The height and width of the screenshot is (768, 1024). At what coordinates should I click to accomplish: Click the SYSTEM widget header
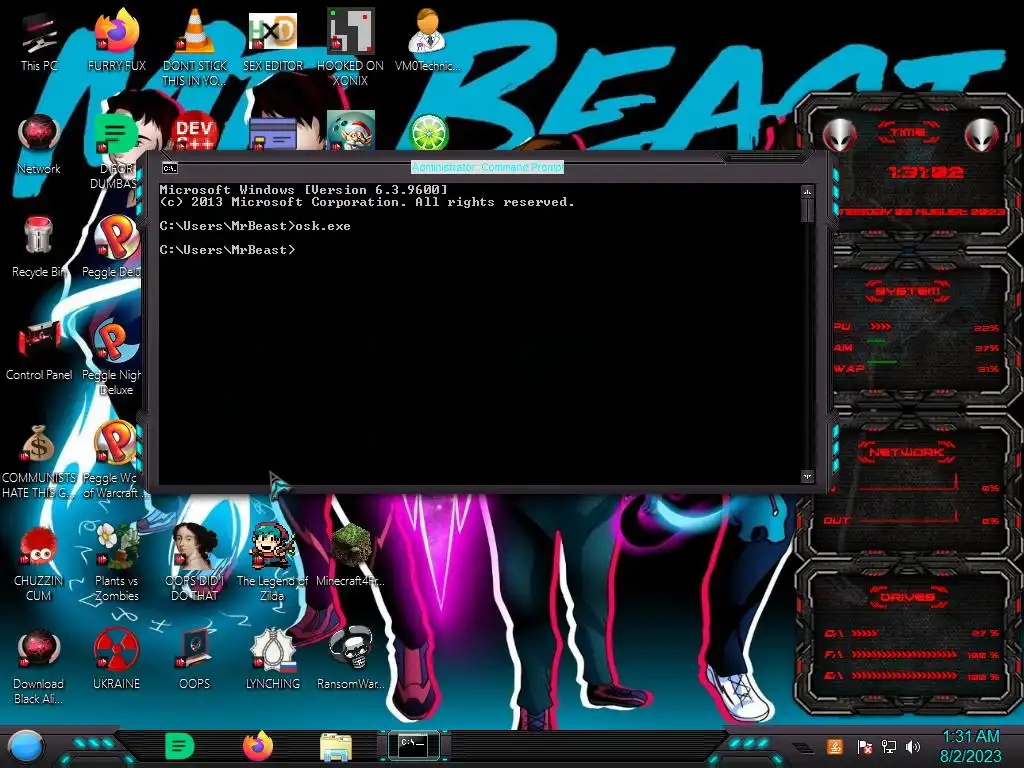[x=908, y=291]
